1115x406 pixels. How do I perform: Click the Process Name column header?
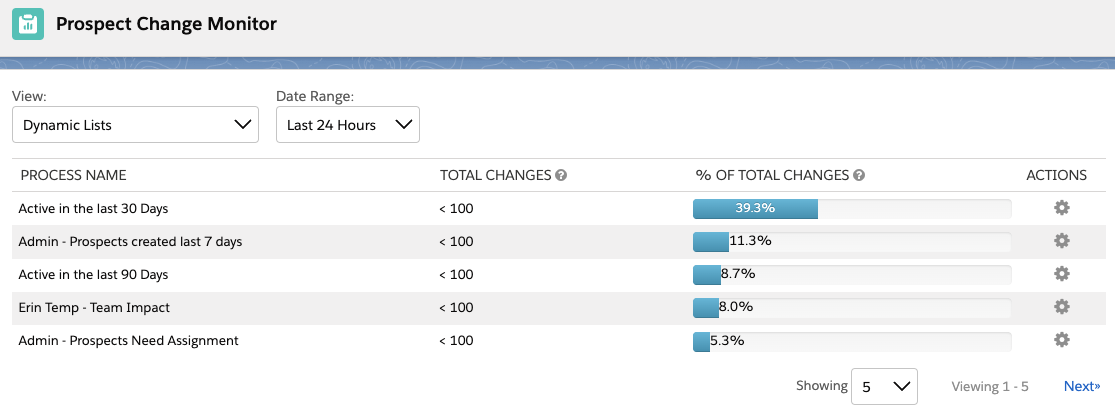click(x=73, y=175)
